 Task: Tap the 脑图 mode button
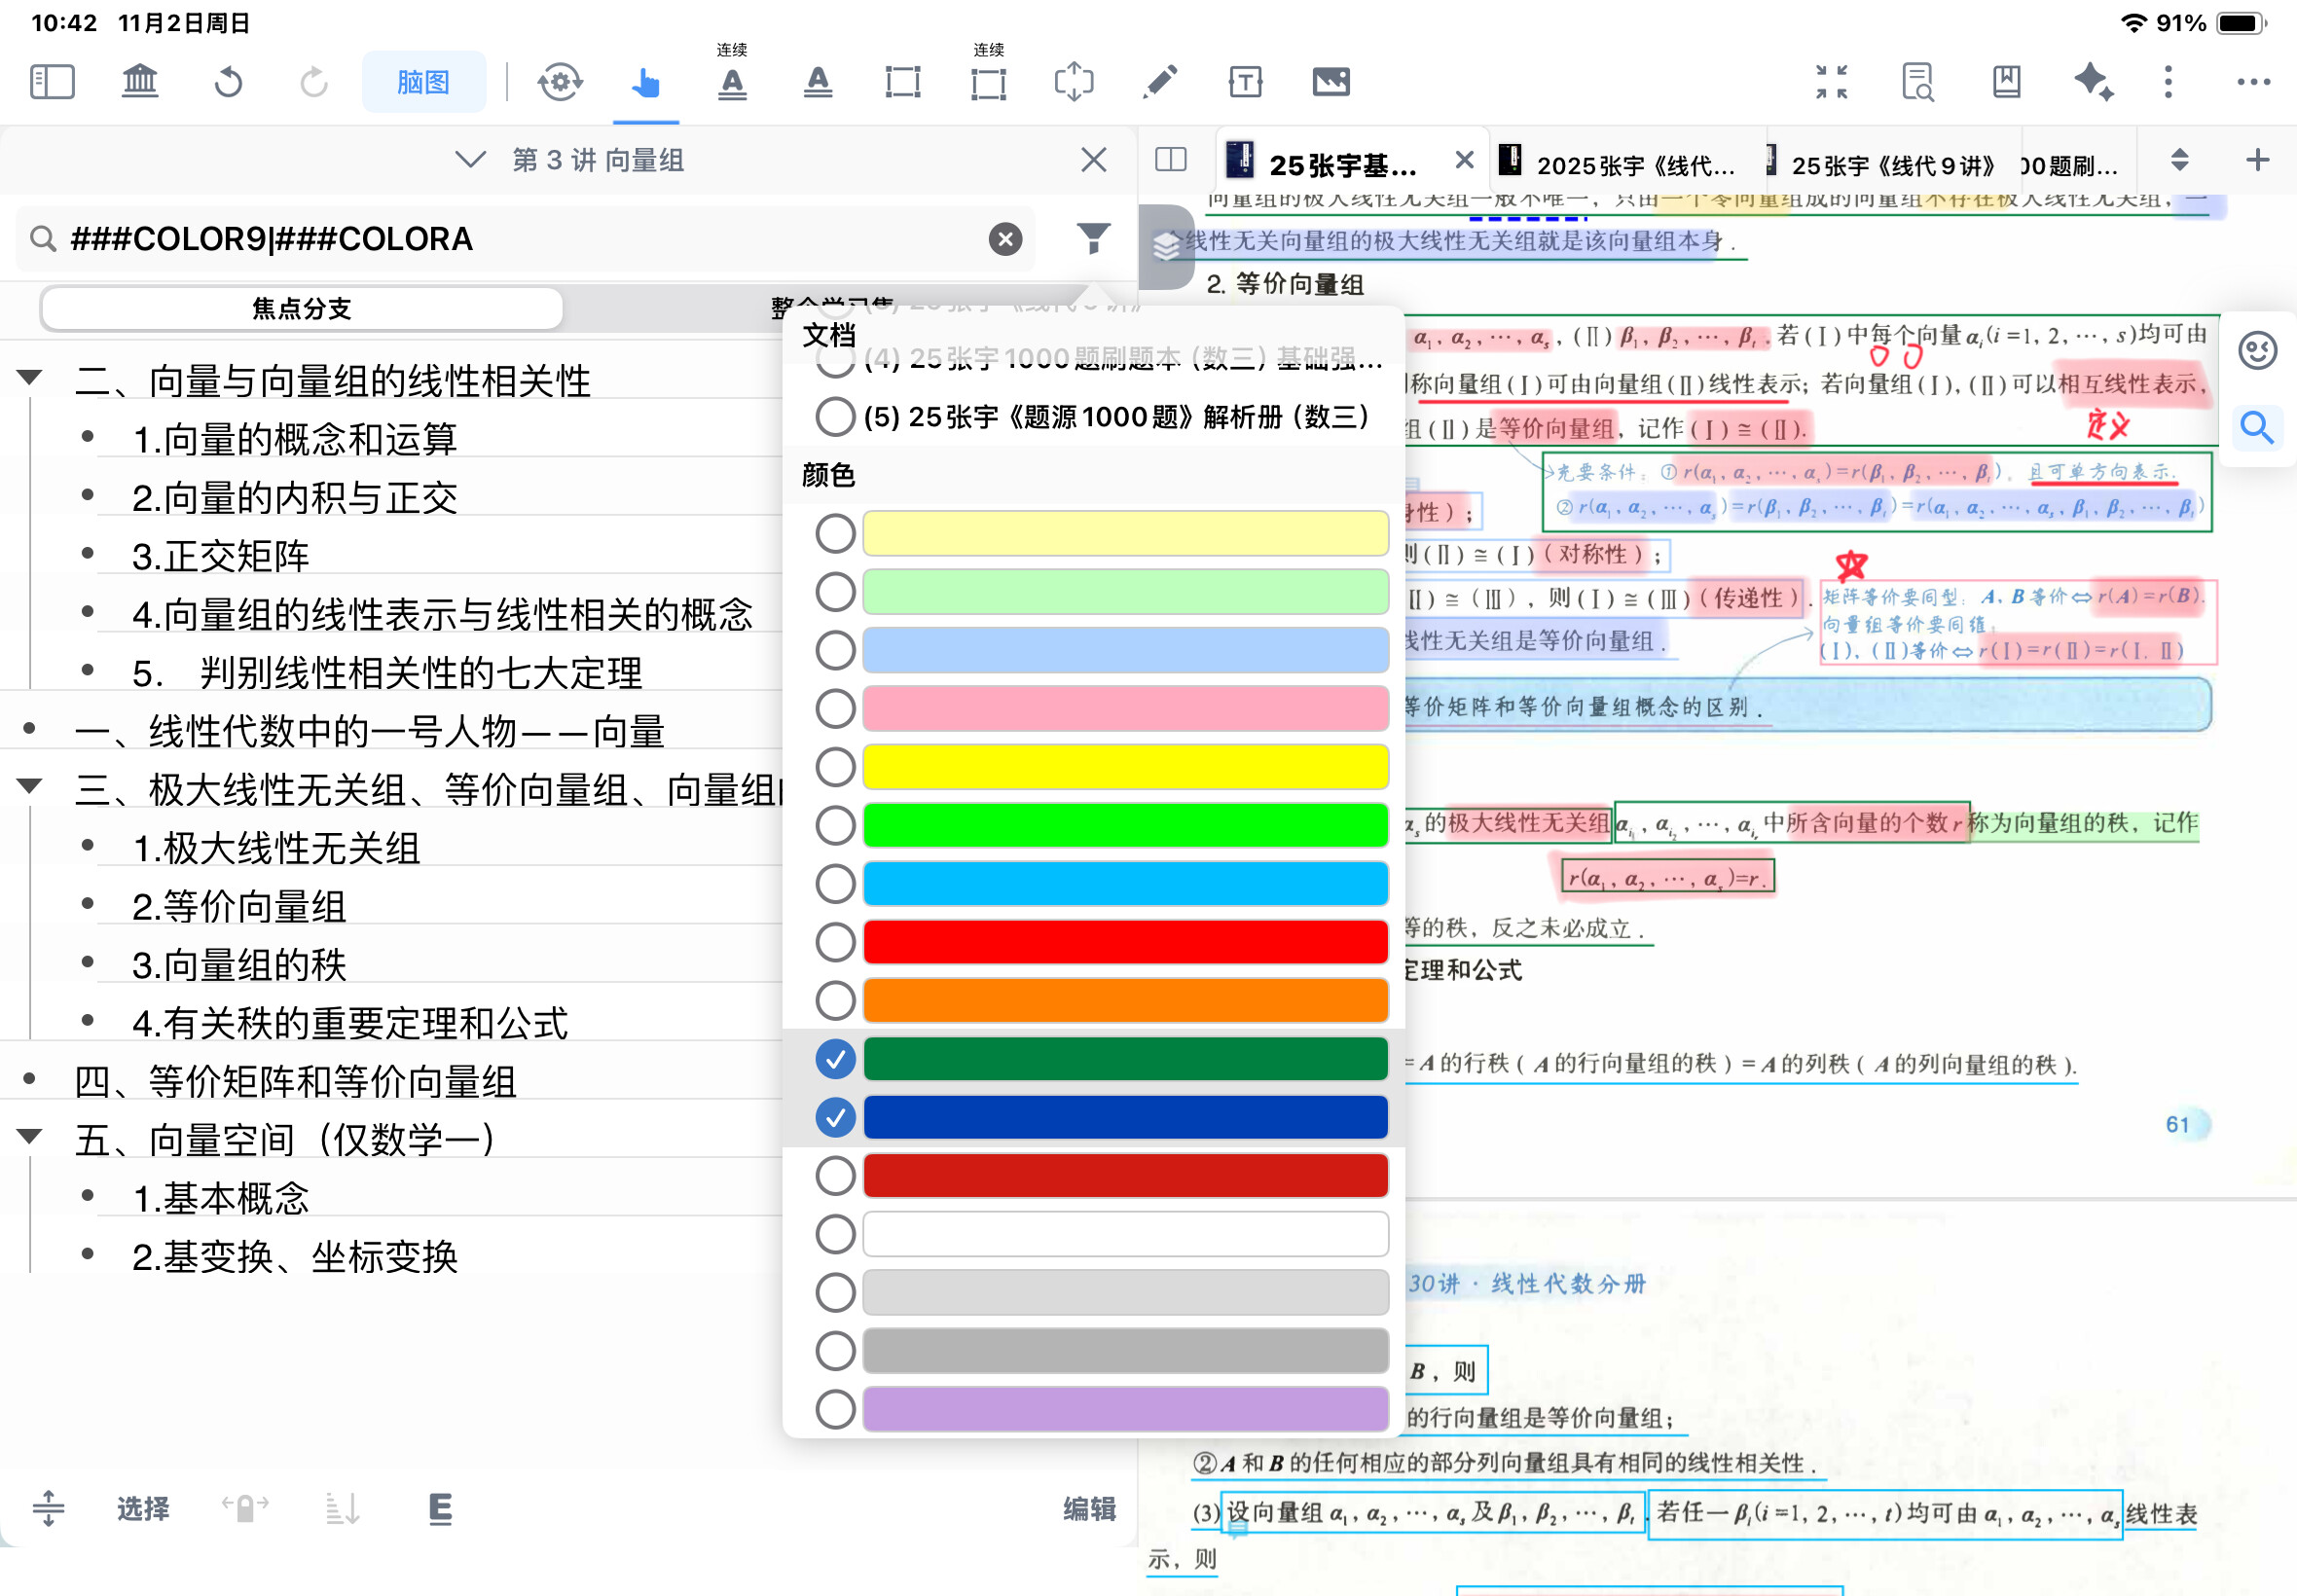coord(423,82)
